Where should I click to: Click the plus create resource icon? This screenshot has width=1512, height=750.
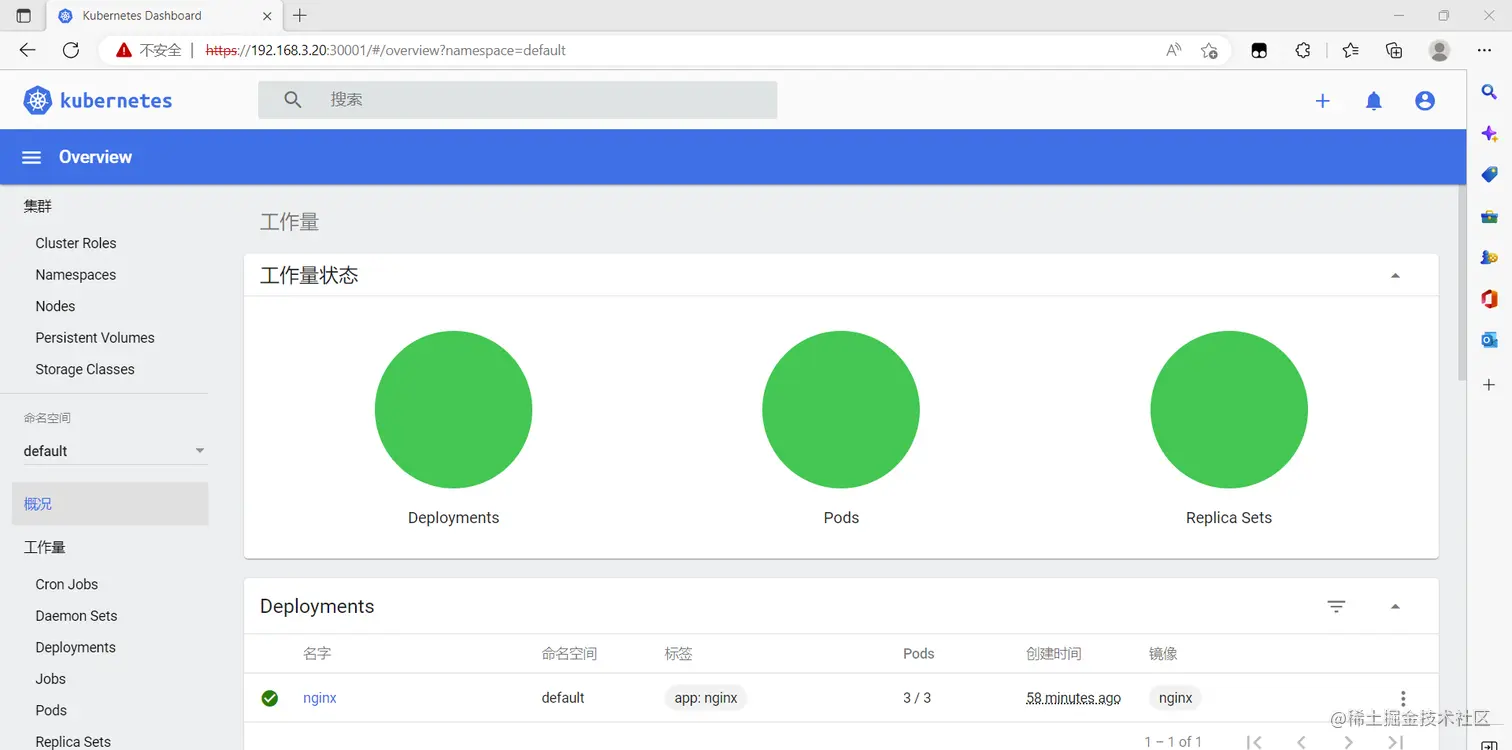(1322, 100)
